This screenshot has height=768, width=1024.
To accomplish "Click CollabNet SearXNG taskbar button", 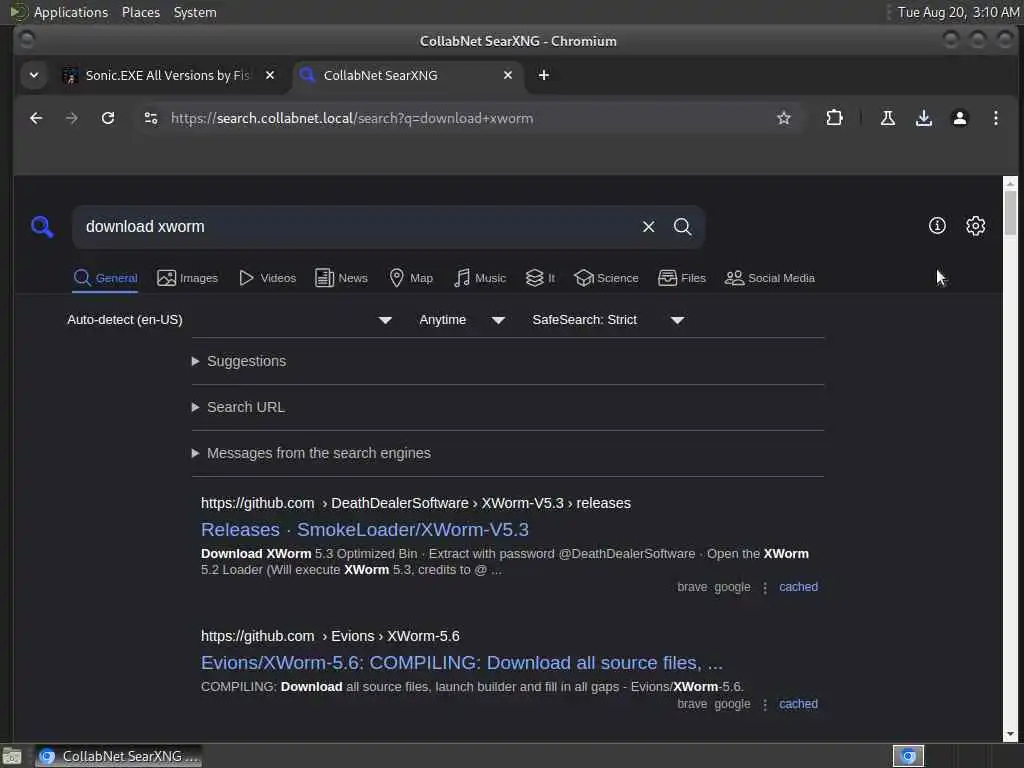I will pyautogui.click(x=118, y=756).
